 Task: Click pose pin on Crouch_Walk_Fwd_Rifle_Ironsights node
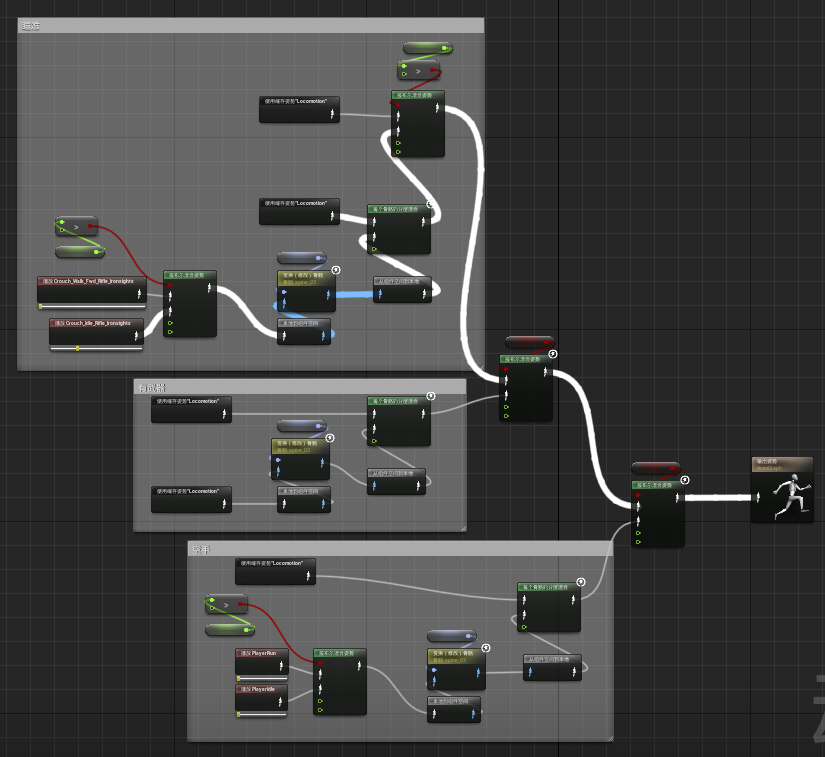[x=140, y=291]
